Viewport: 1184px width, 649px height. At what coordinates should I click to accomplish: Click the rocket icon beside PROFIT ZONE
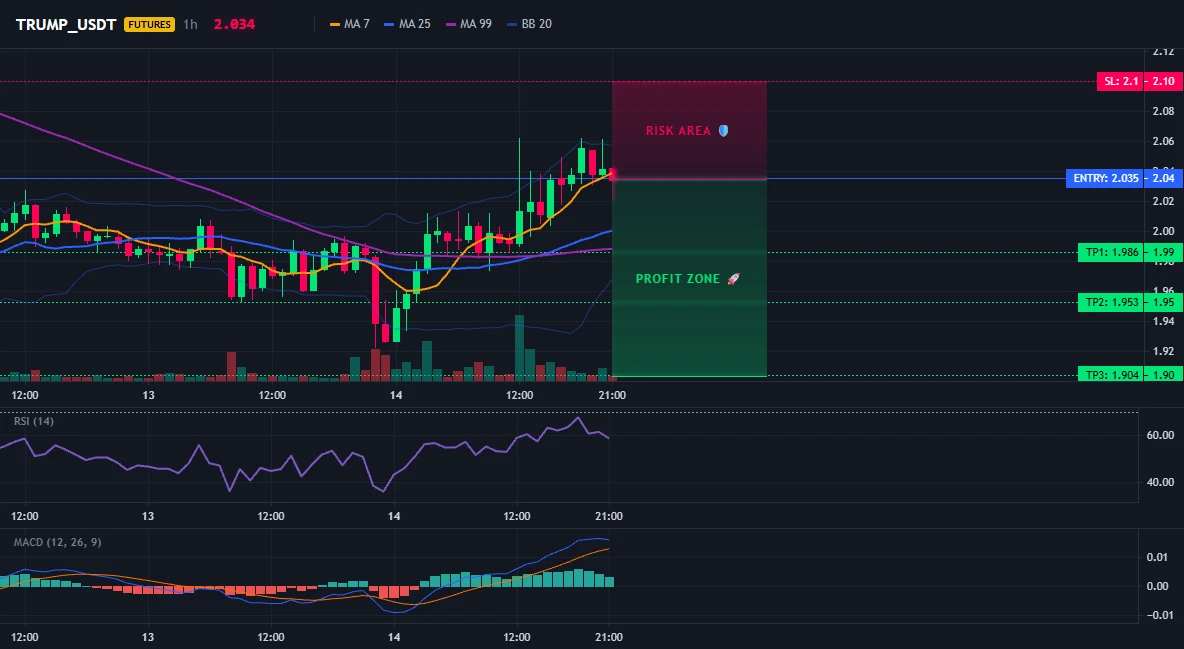(733, 279)
